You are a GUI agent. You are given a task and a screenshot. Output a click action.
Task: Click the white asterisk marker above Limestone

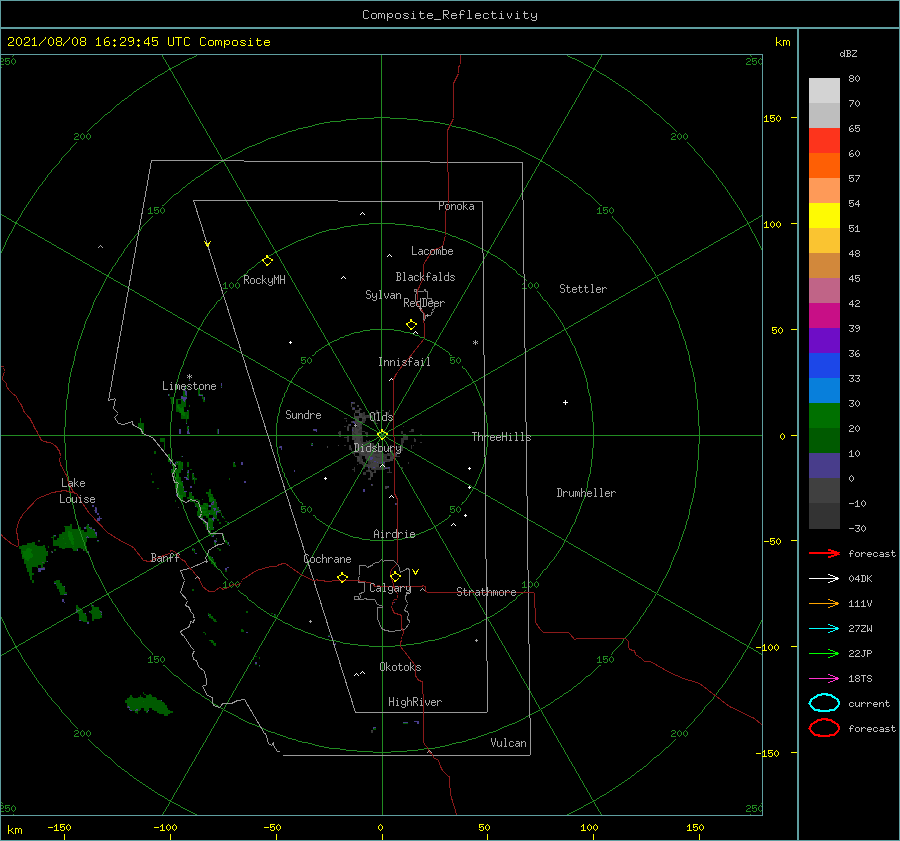[x=189, y=377]
